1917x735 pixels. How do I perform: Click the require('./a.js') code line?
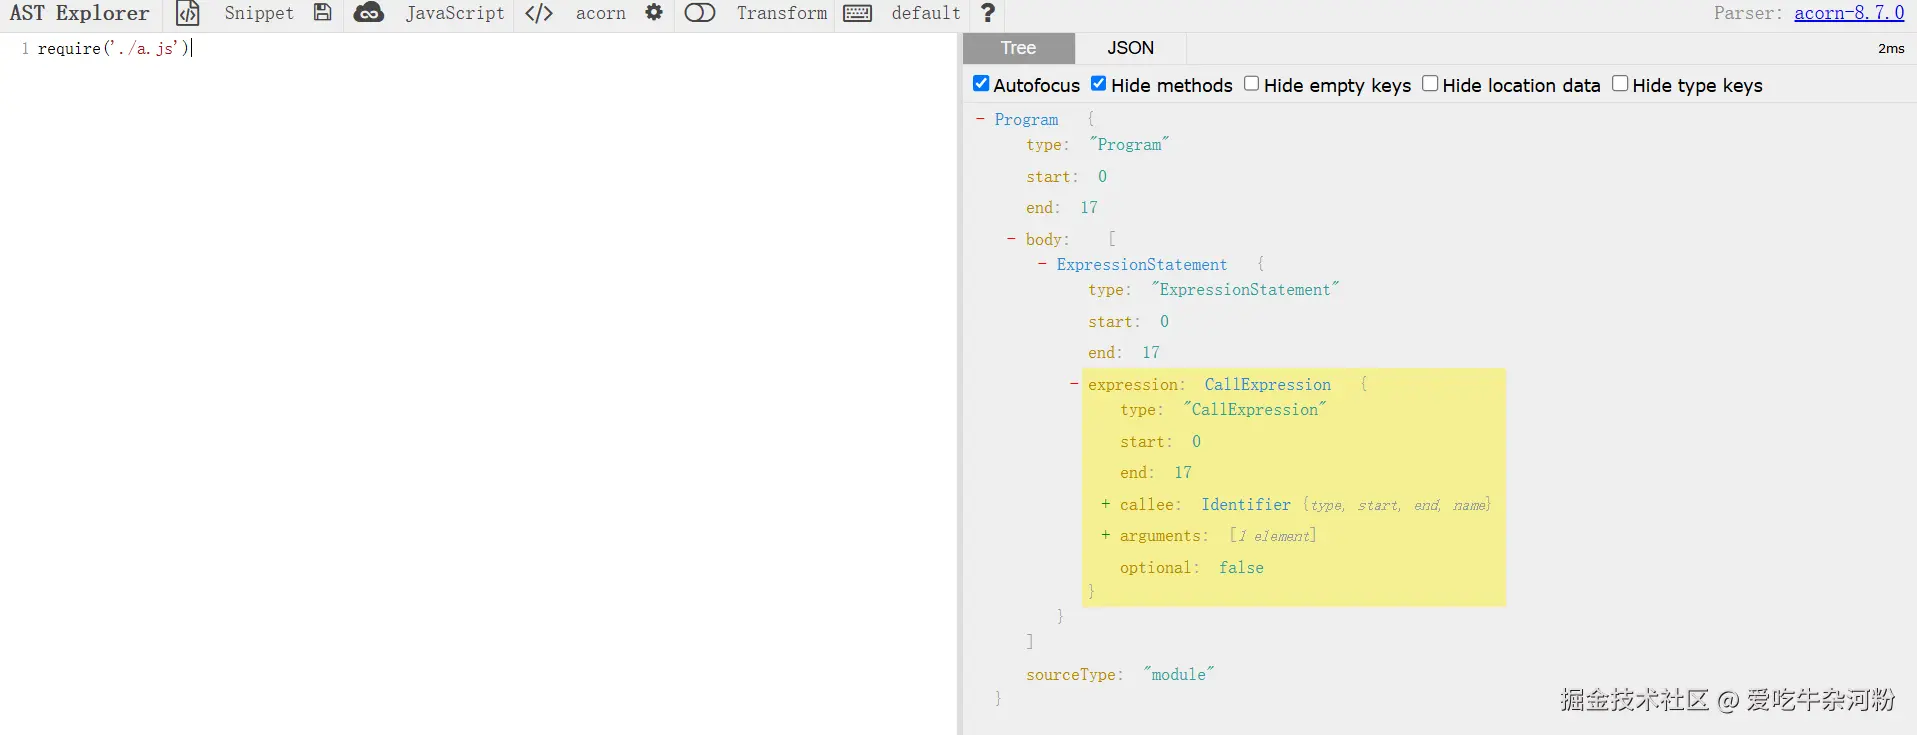point(113,48)
